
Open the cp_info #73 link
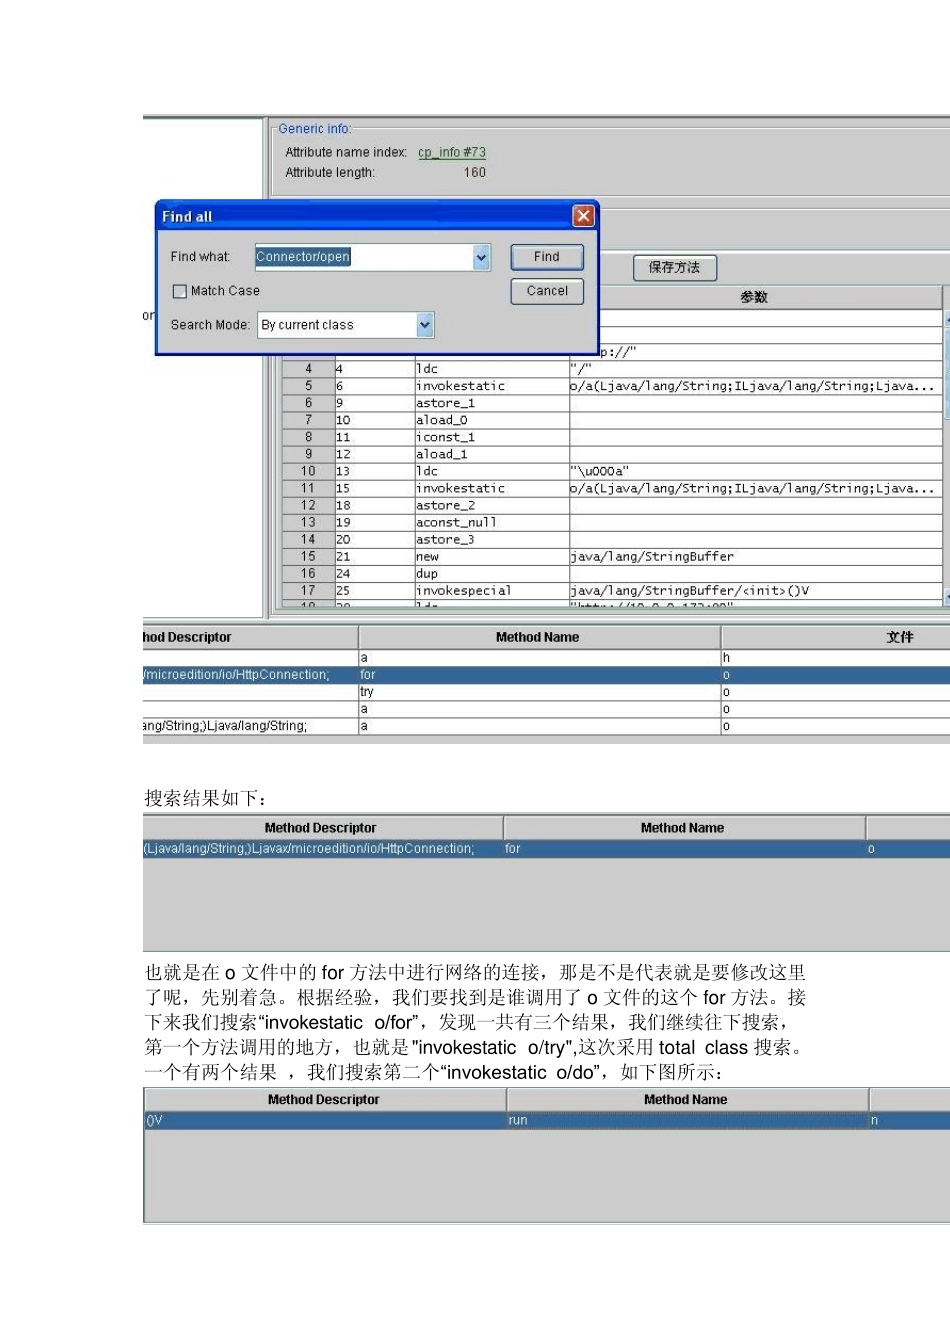coord(452,153)
